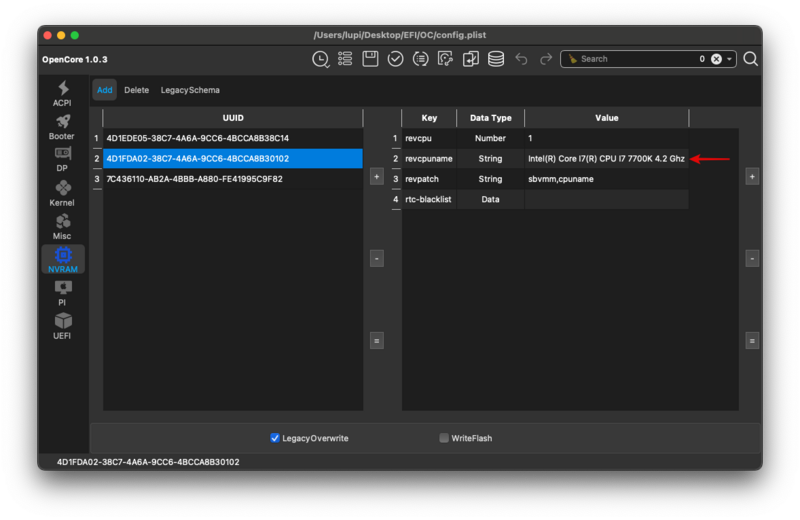Switch to the Delete tab
This screenshot has height=520, width=800.
click(x=137, y=90)
